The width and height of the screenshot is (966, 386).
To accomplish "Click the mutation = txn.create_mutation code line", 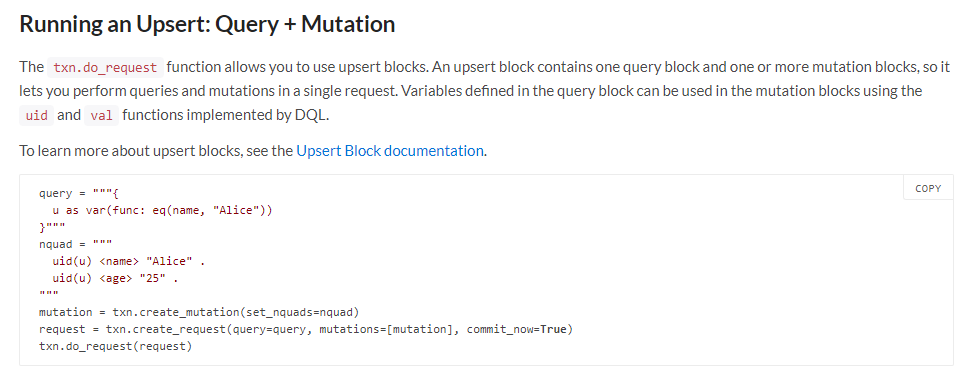I will [x=199, y=312].
